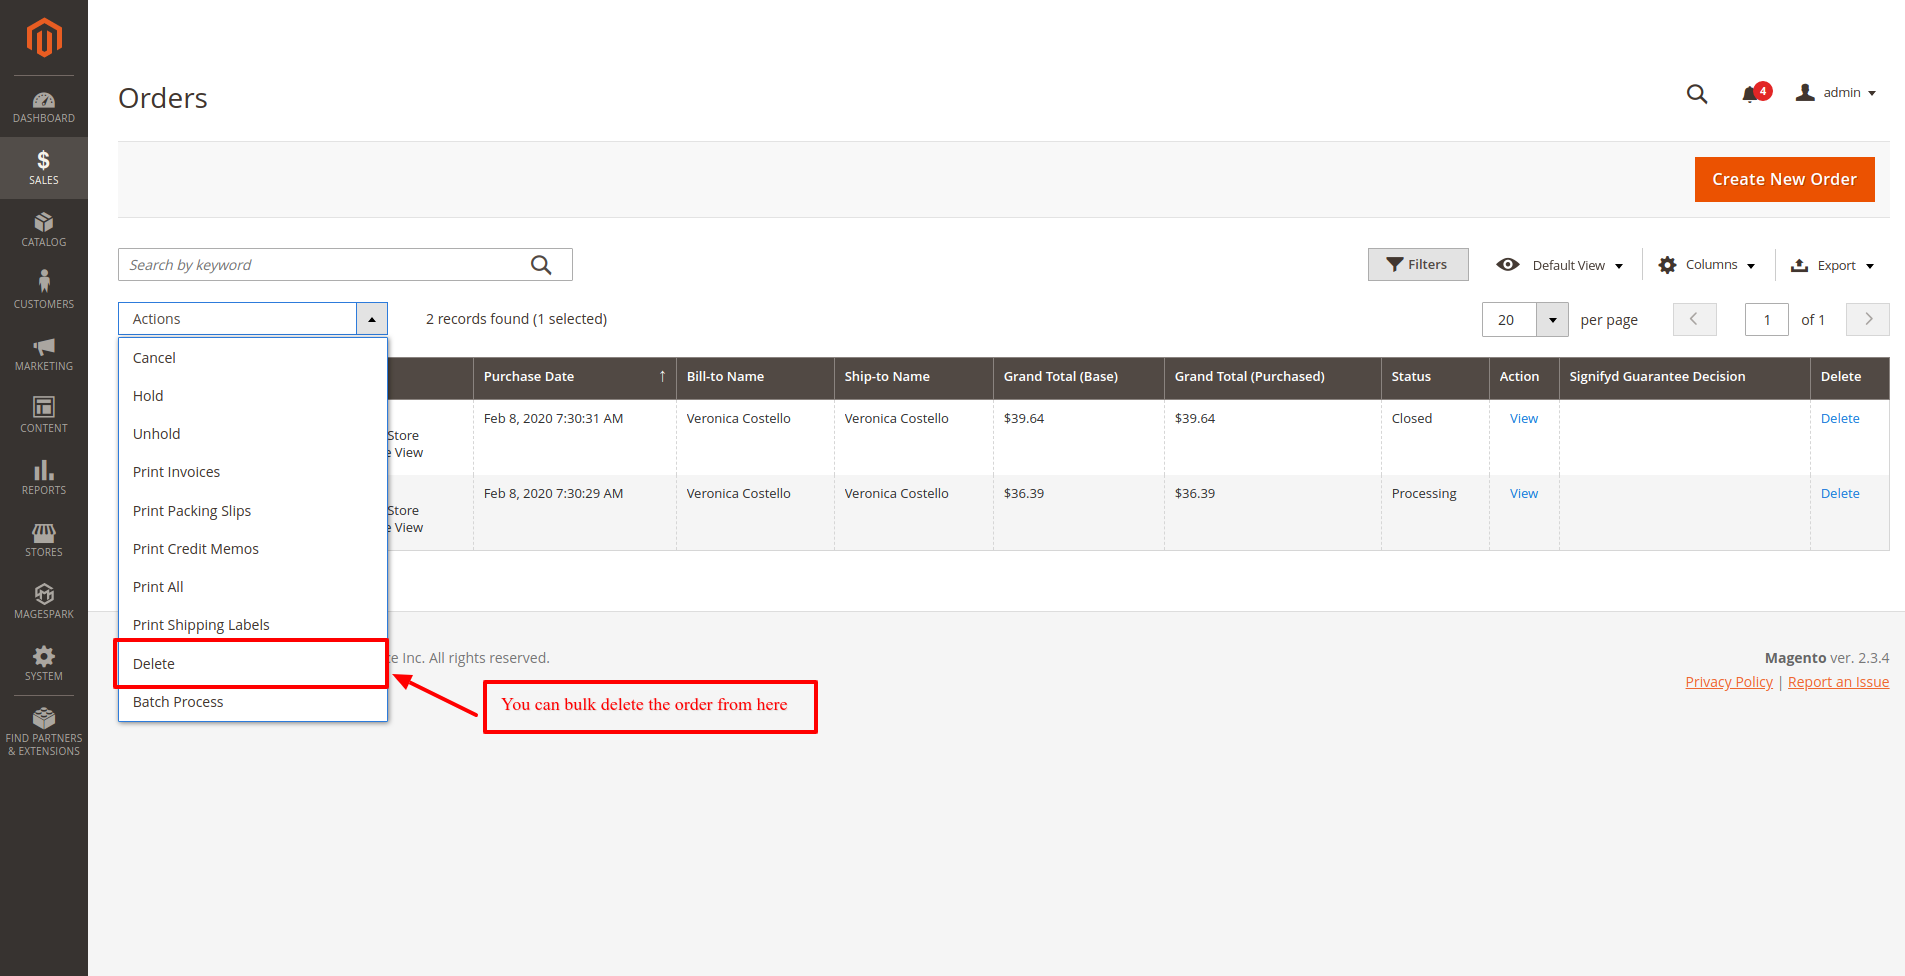Click the keyword search magnifier button
This screenshot has width=1905, height=976.
(541, 265)
